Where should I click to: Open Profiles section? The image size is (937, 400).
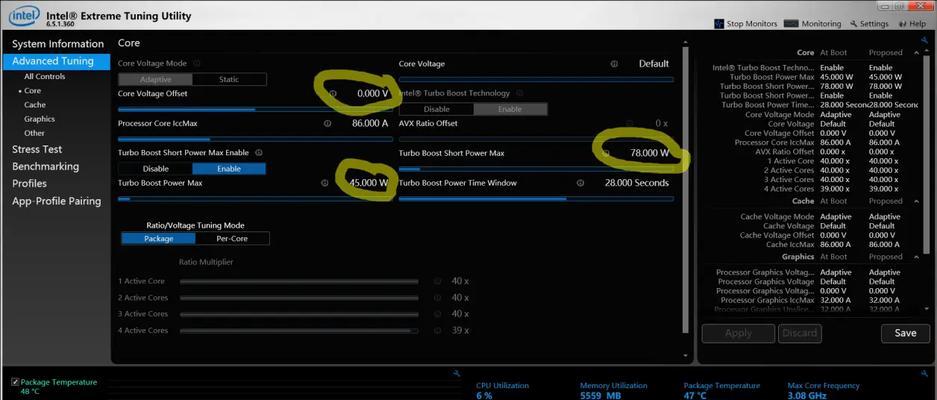point(29,184)
